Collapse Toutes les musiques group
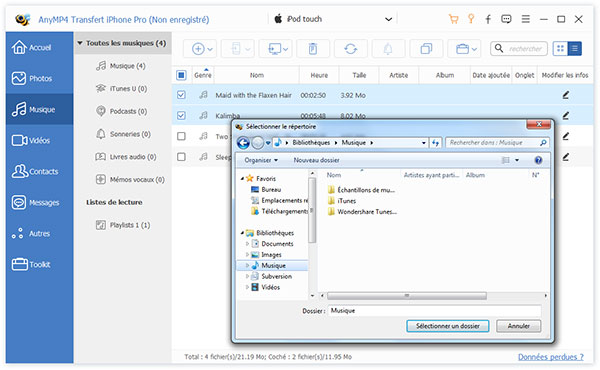The height and width of the screenshot is (370, 600). point(80,43)
